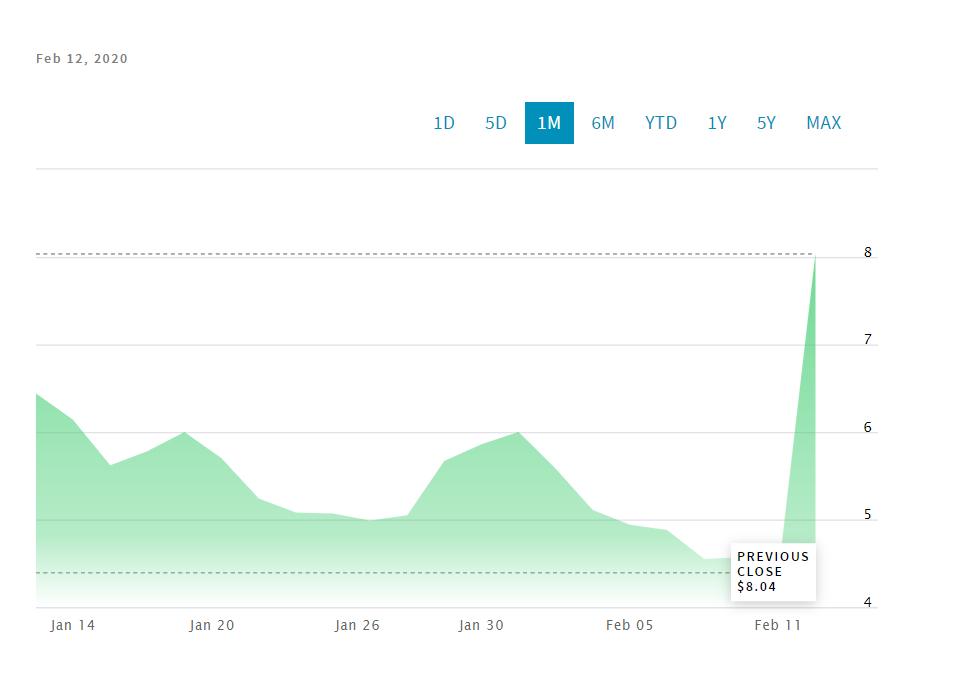Click the Feb 12, 2020 date text
The image size is (959, 687).
[x=82, y=59]
